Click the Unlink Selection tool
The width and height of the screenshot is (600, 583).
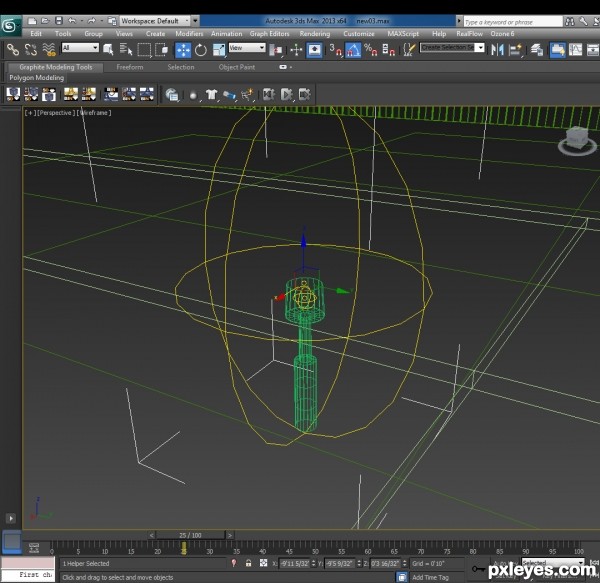click(31, 50)
